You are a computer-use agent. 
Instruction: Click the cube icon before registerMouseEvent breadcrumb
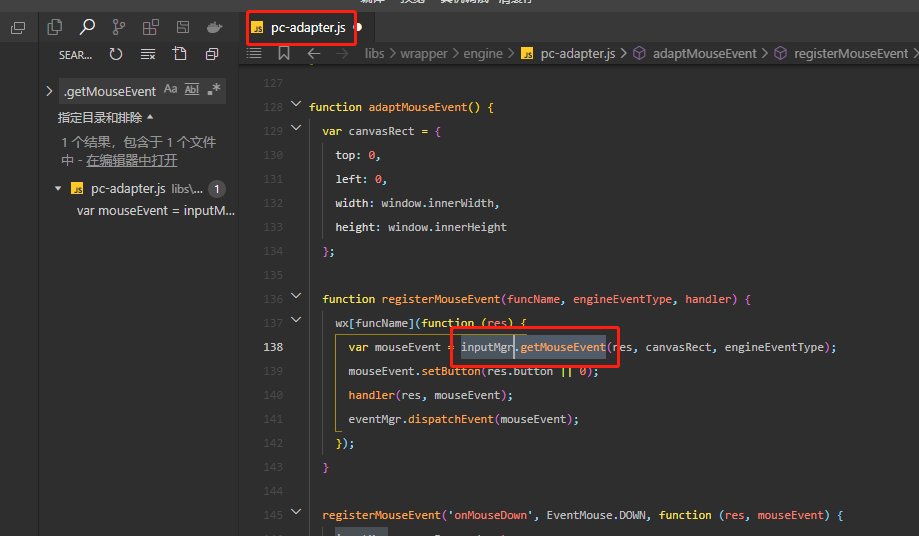click(780, 53)
